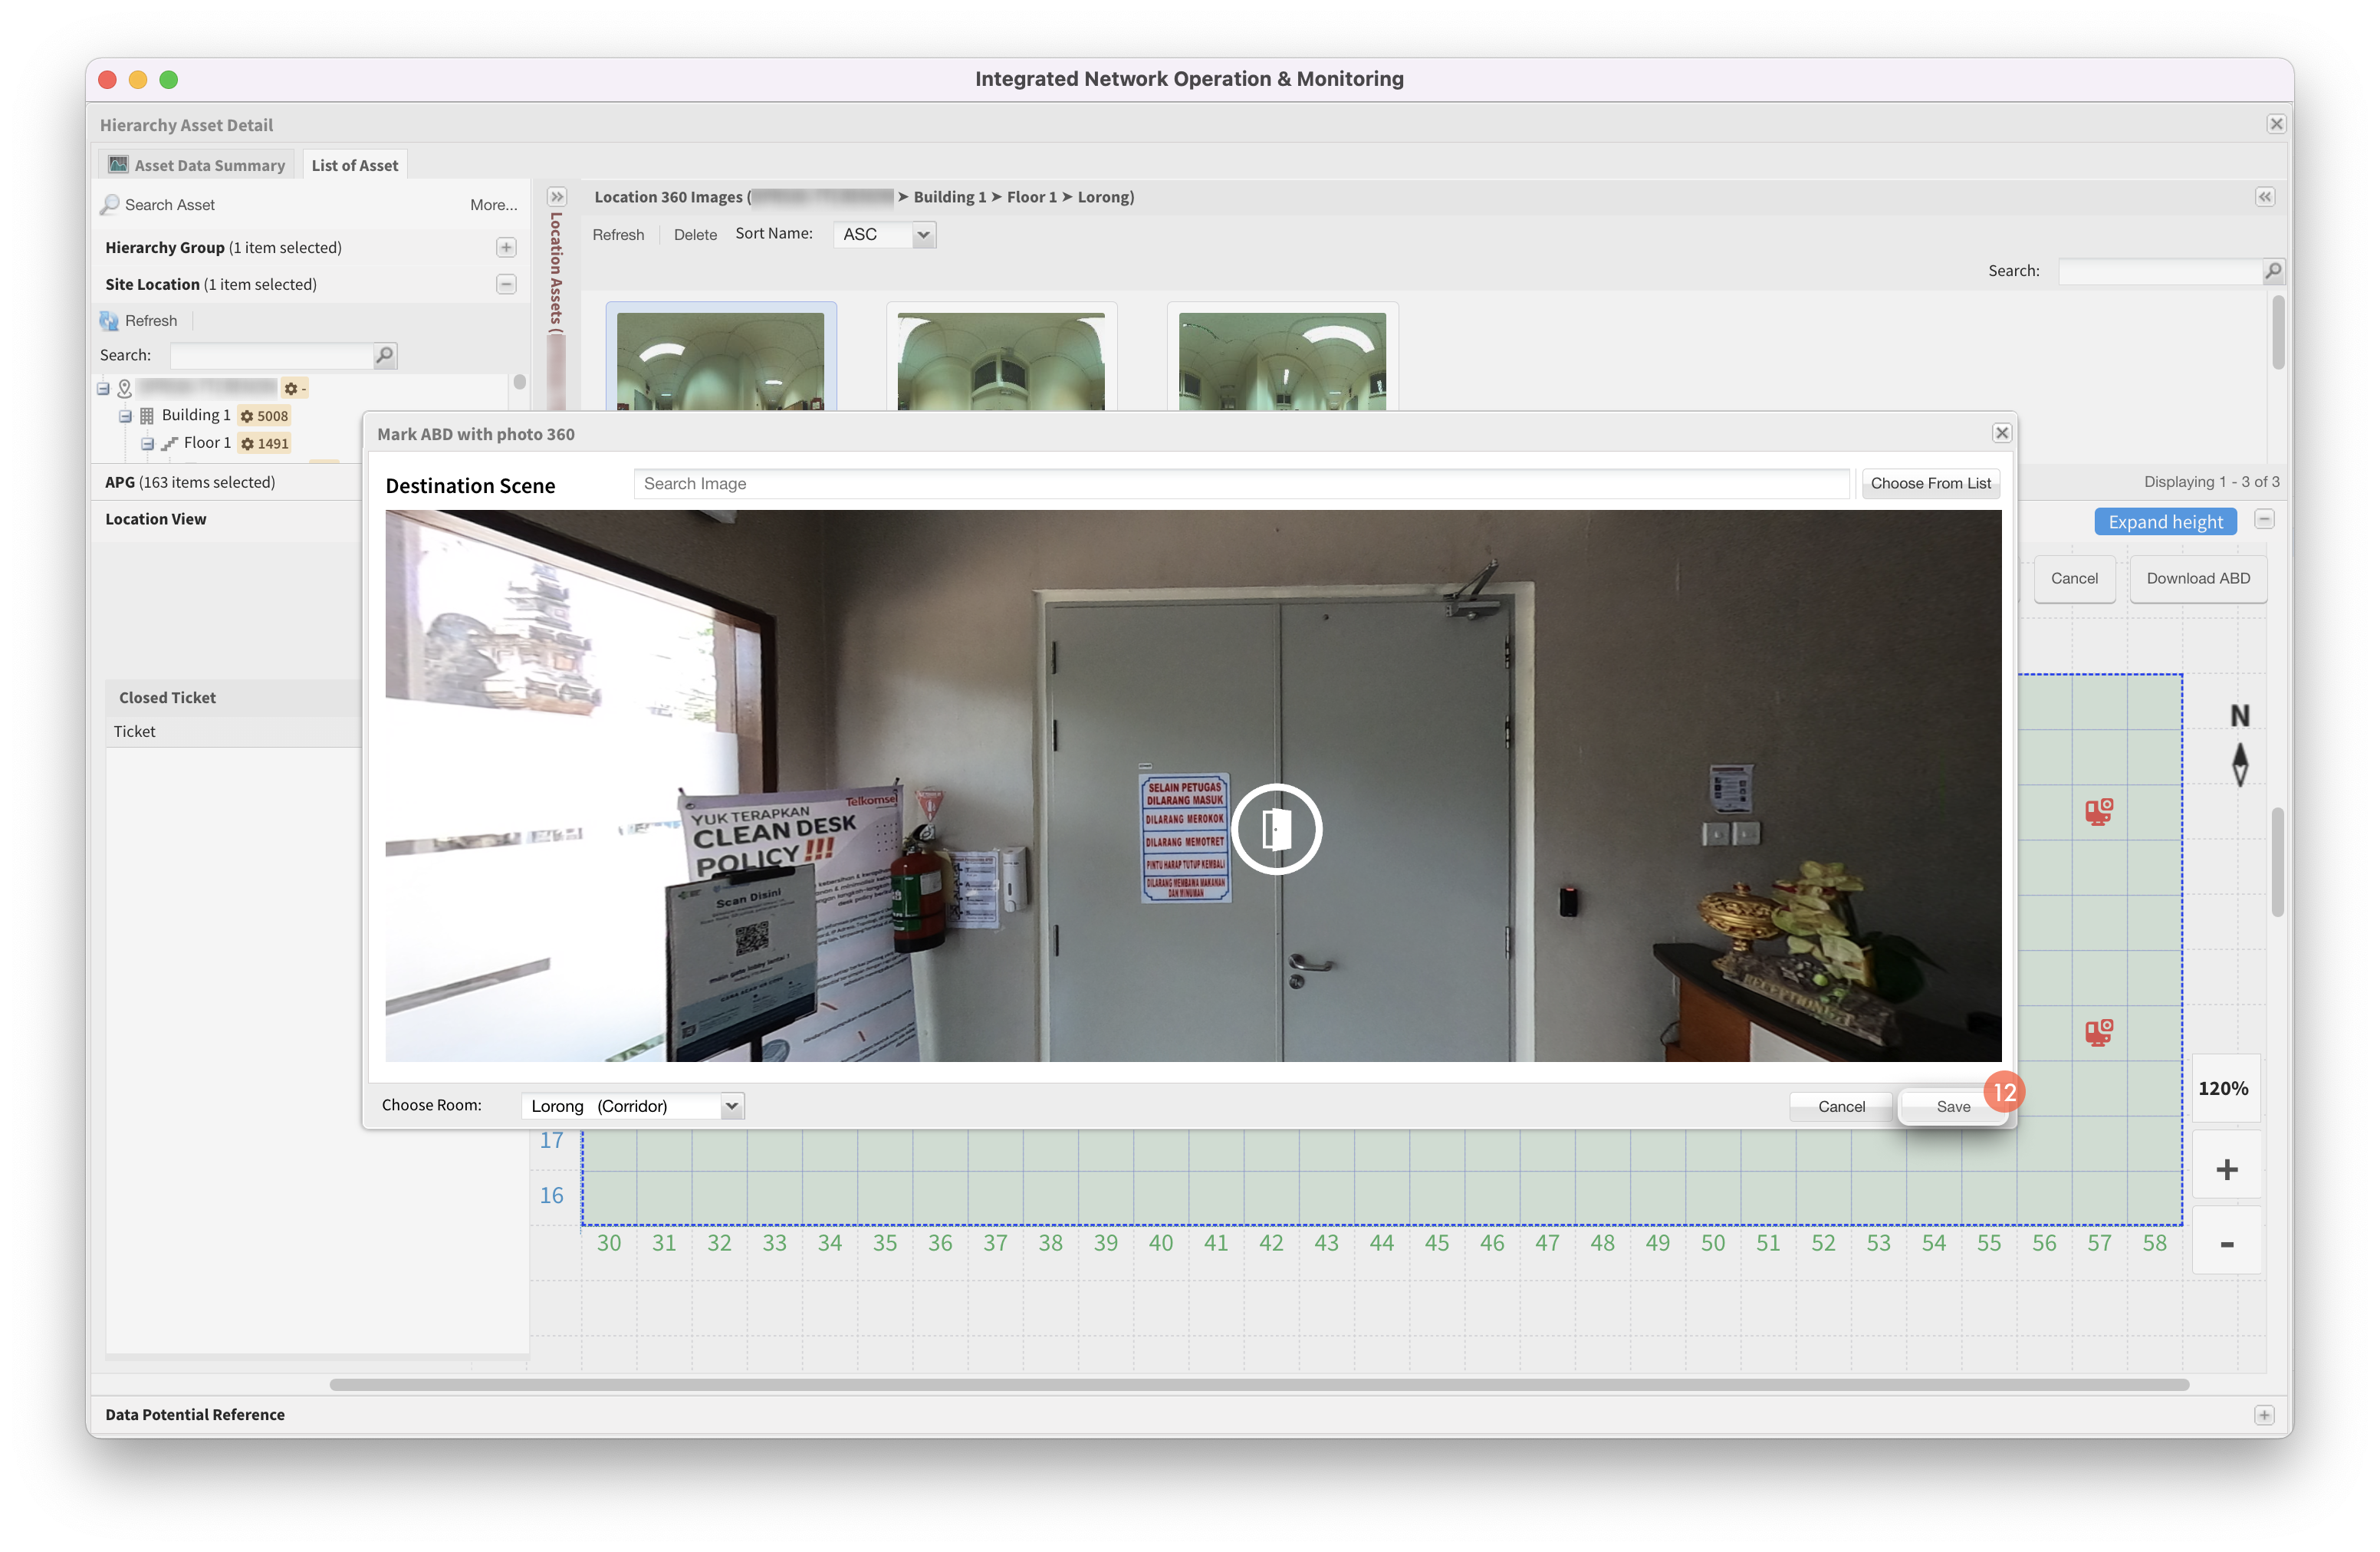The height and width of the screenshot is (1552, 2380).
Task: Collapse the root location tree node
Action: pos(103,388)
